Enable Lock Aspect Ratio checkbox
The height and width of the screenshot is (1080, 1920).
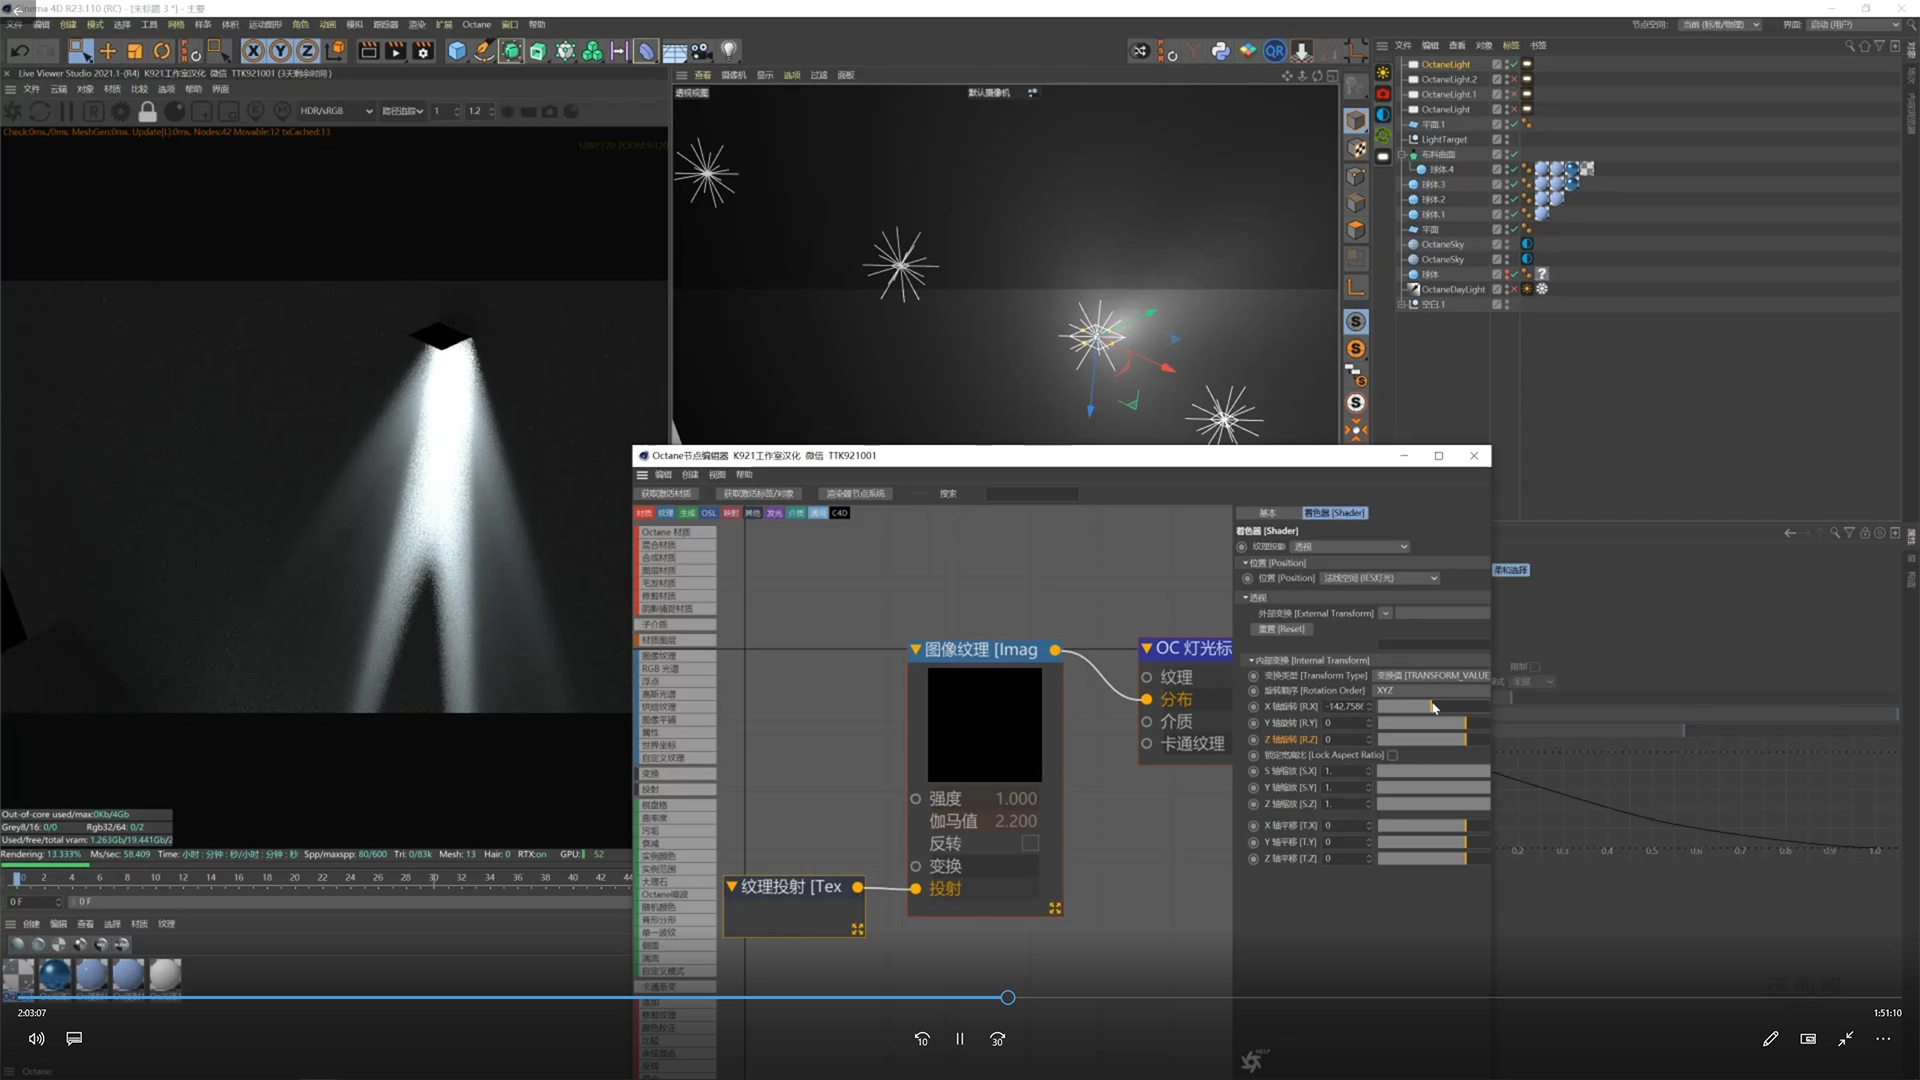tap(1392, 755)
